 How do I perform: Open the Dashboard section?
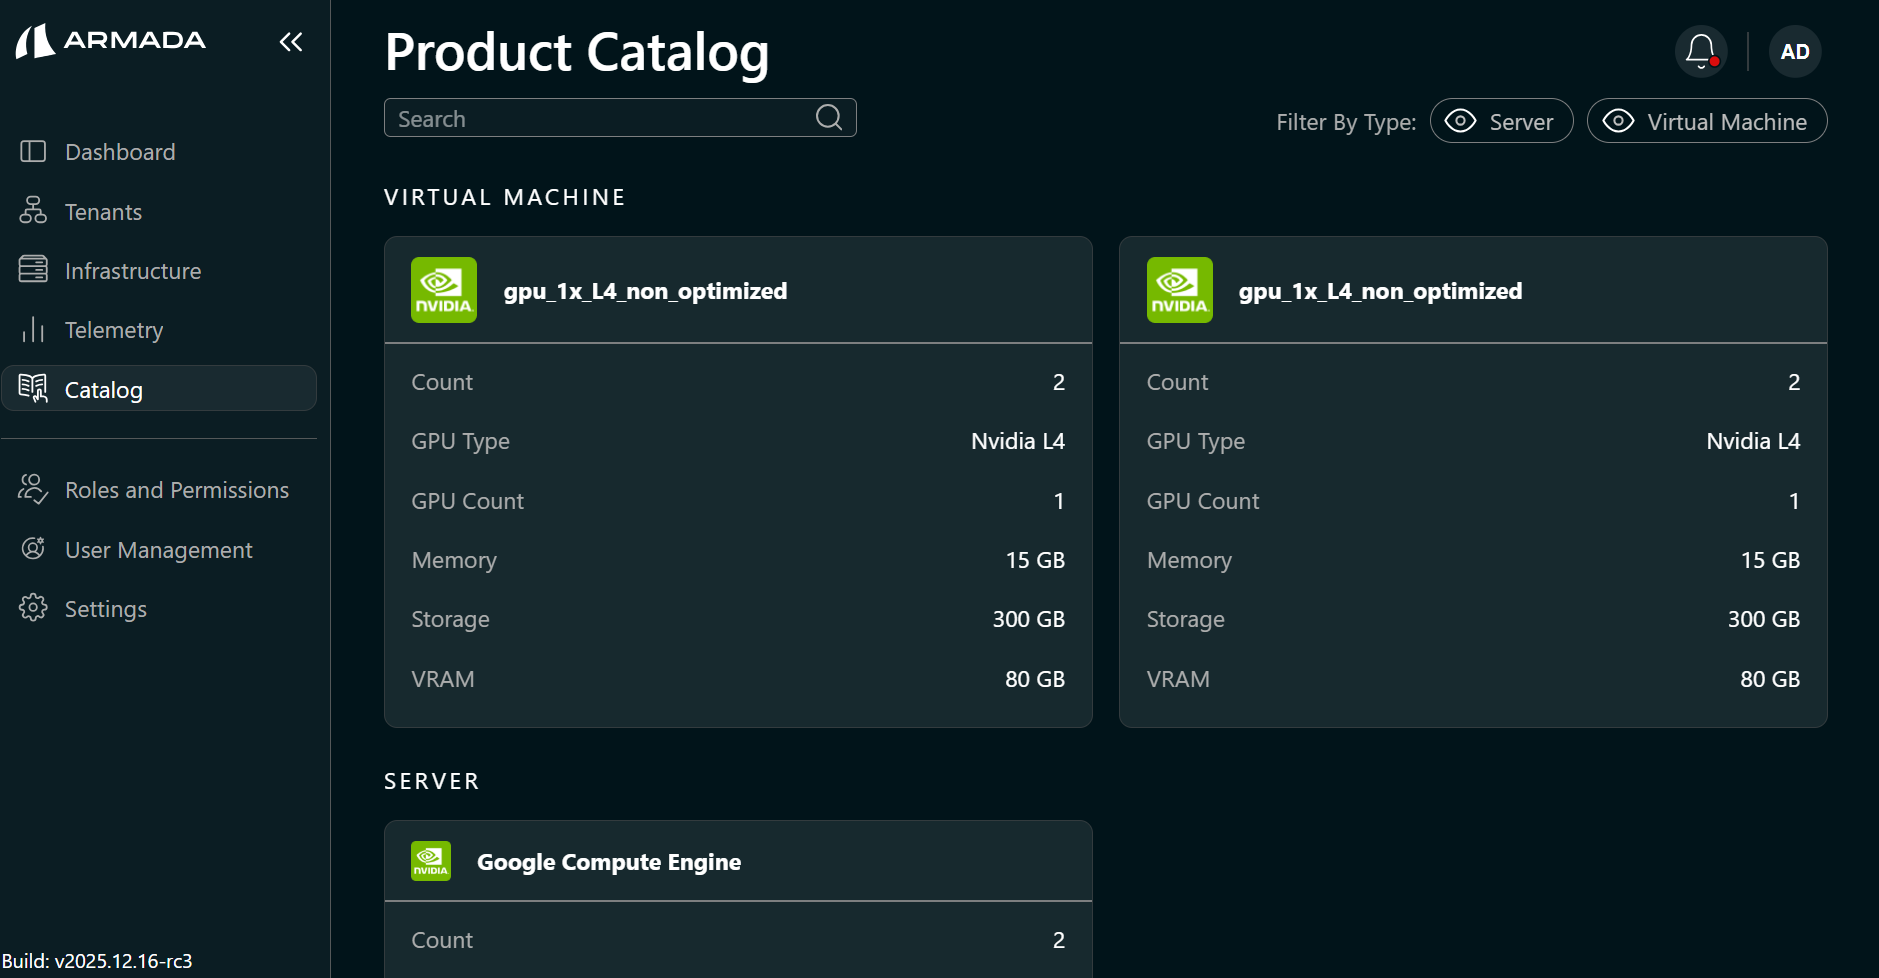click(x=119, y=151)
